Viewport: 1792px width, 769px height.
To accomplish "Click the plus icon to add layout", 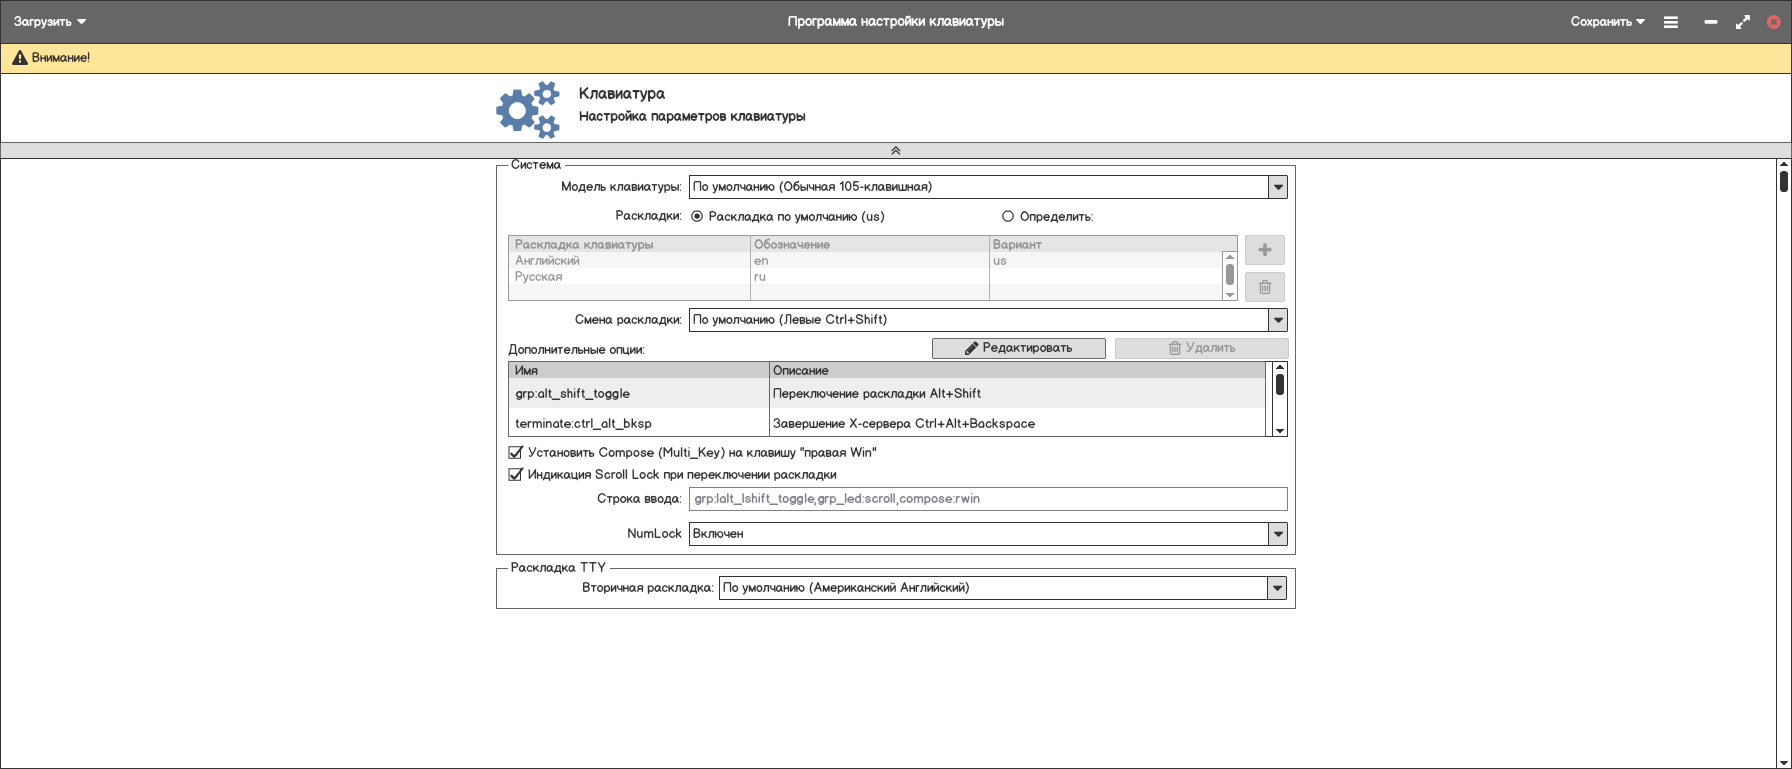I will [1264, 250].
